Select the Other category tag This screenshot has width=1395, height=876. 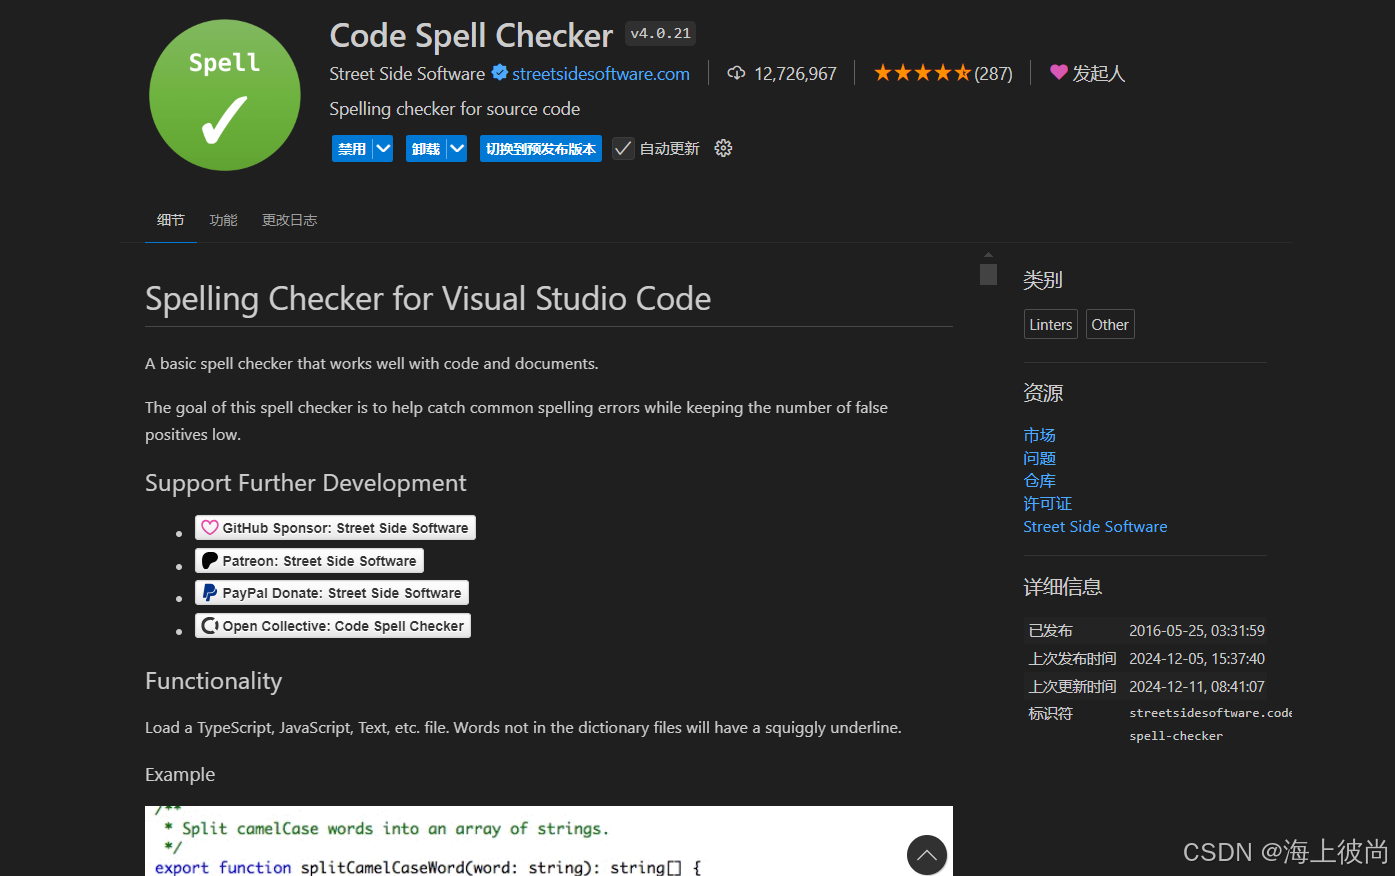point(1110,325)
